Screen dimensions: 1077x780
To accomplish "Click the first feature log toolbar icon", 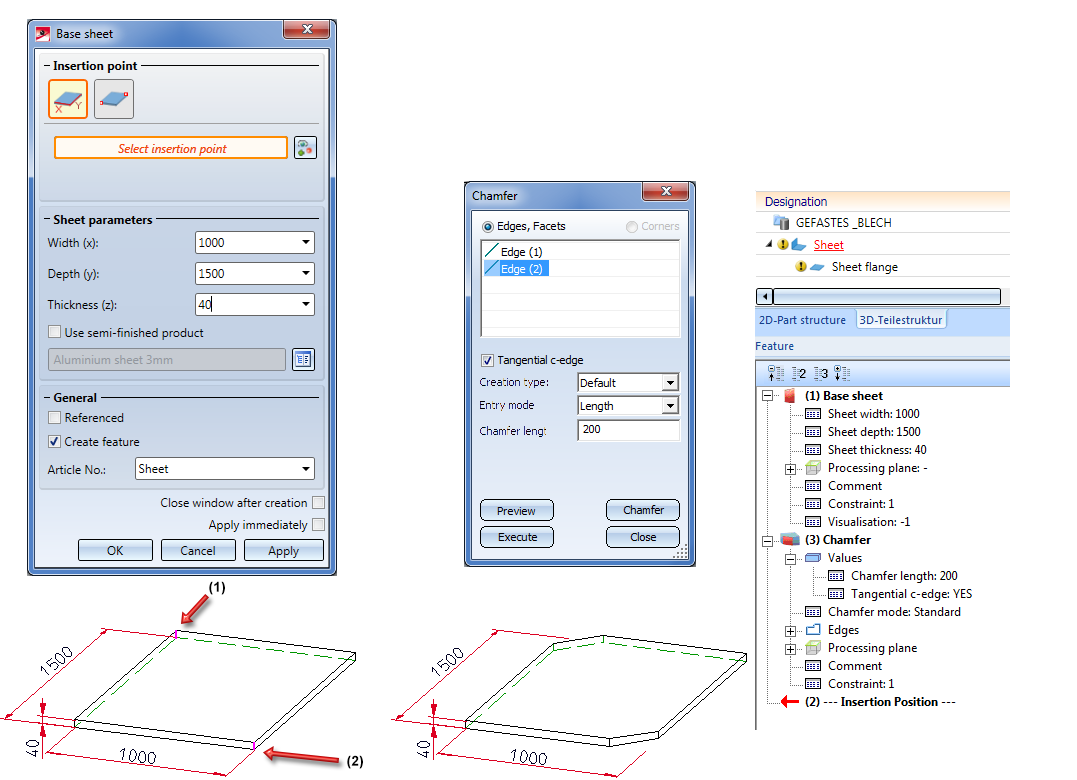I will (x=775, y=373).
